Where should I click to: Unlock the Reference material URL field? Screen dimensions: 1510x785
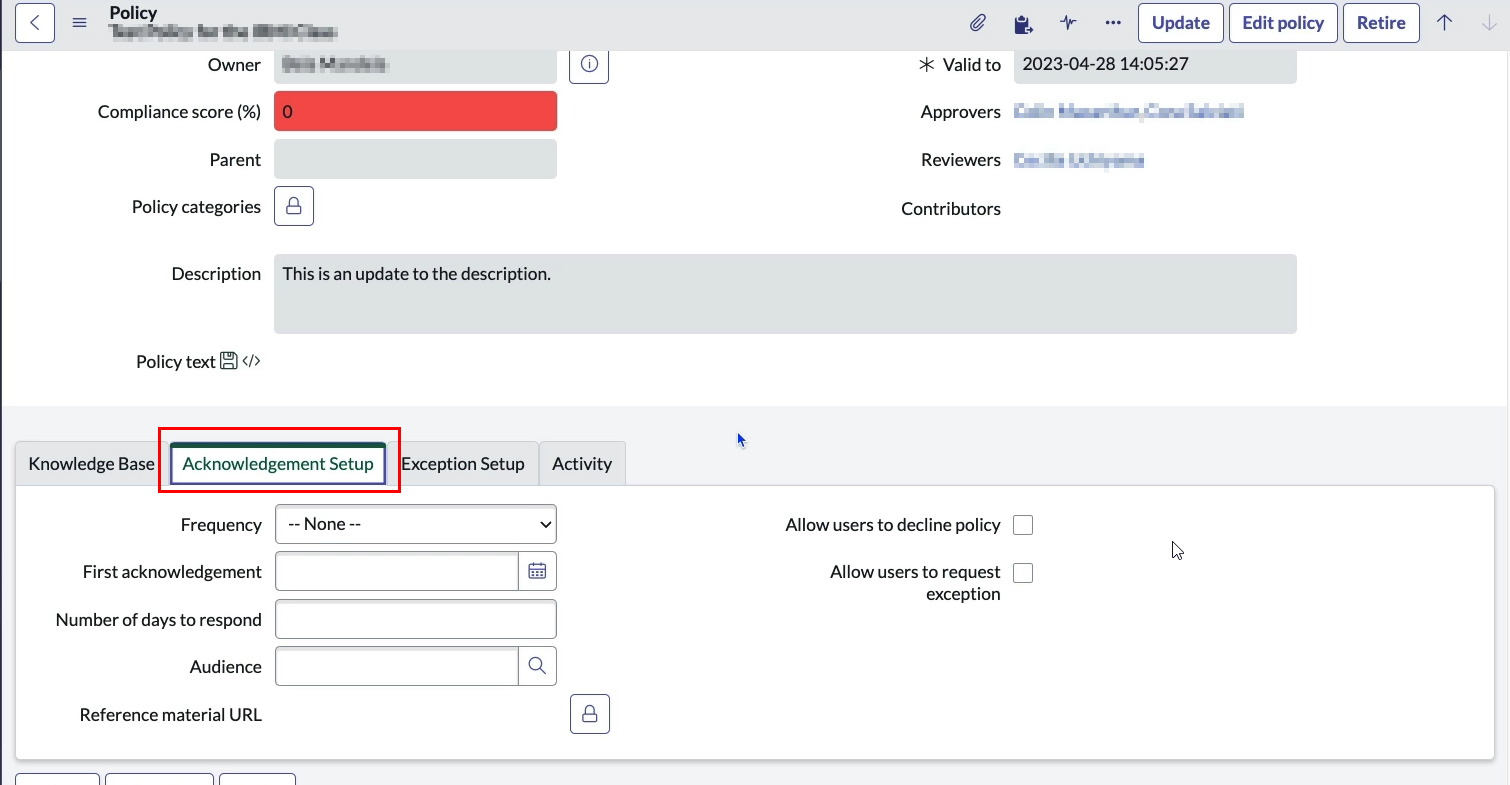tap(590, 714)
